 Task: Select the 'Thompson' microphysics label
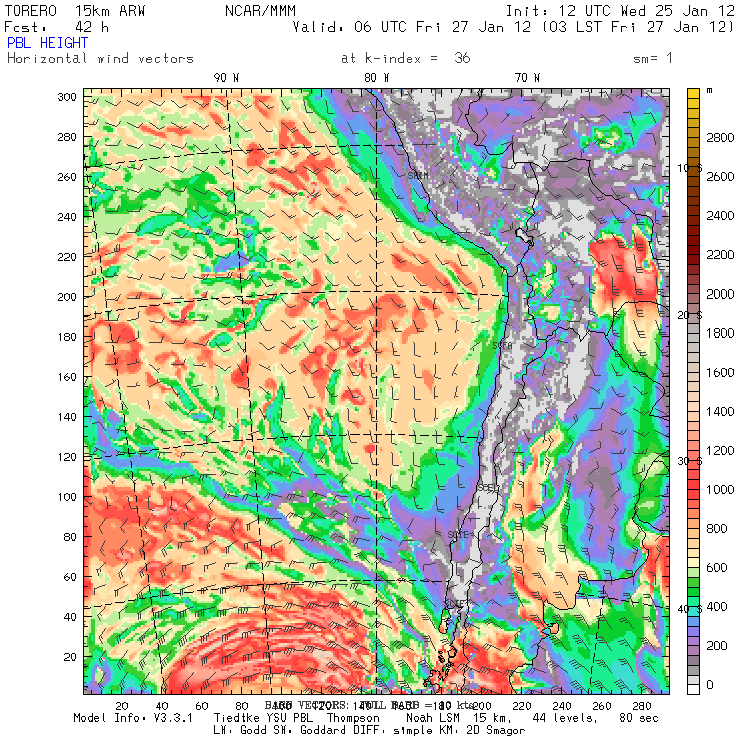(353, 718)
